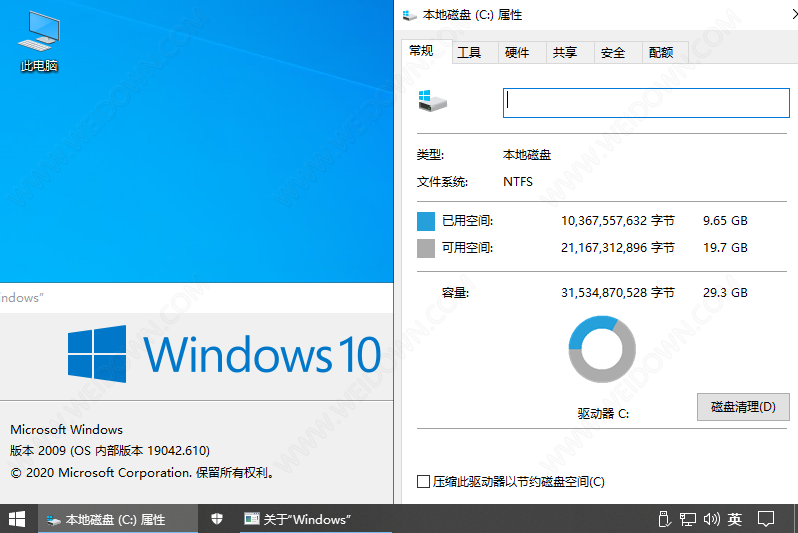
Task: Select the 共享 tab
Action: 565,53
